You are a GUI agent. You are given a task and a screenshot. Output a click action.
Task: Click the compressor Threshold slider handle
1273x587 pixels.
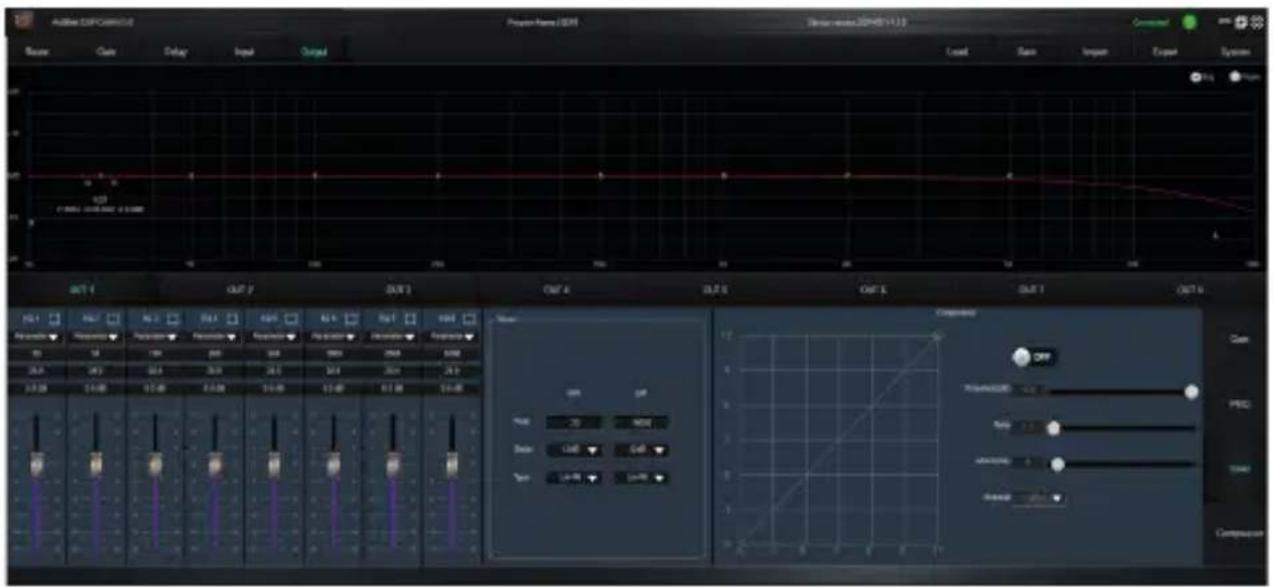point(1191,392)
